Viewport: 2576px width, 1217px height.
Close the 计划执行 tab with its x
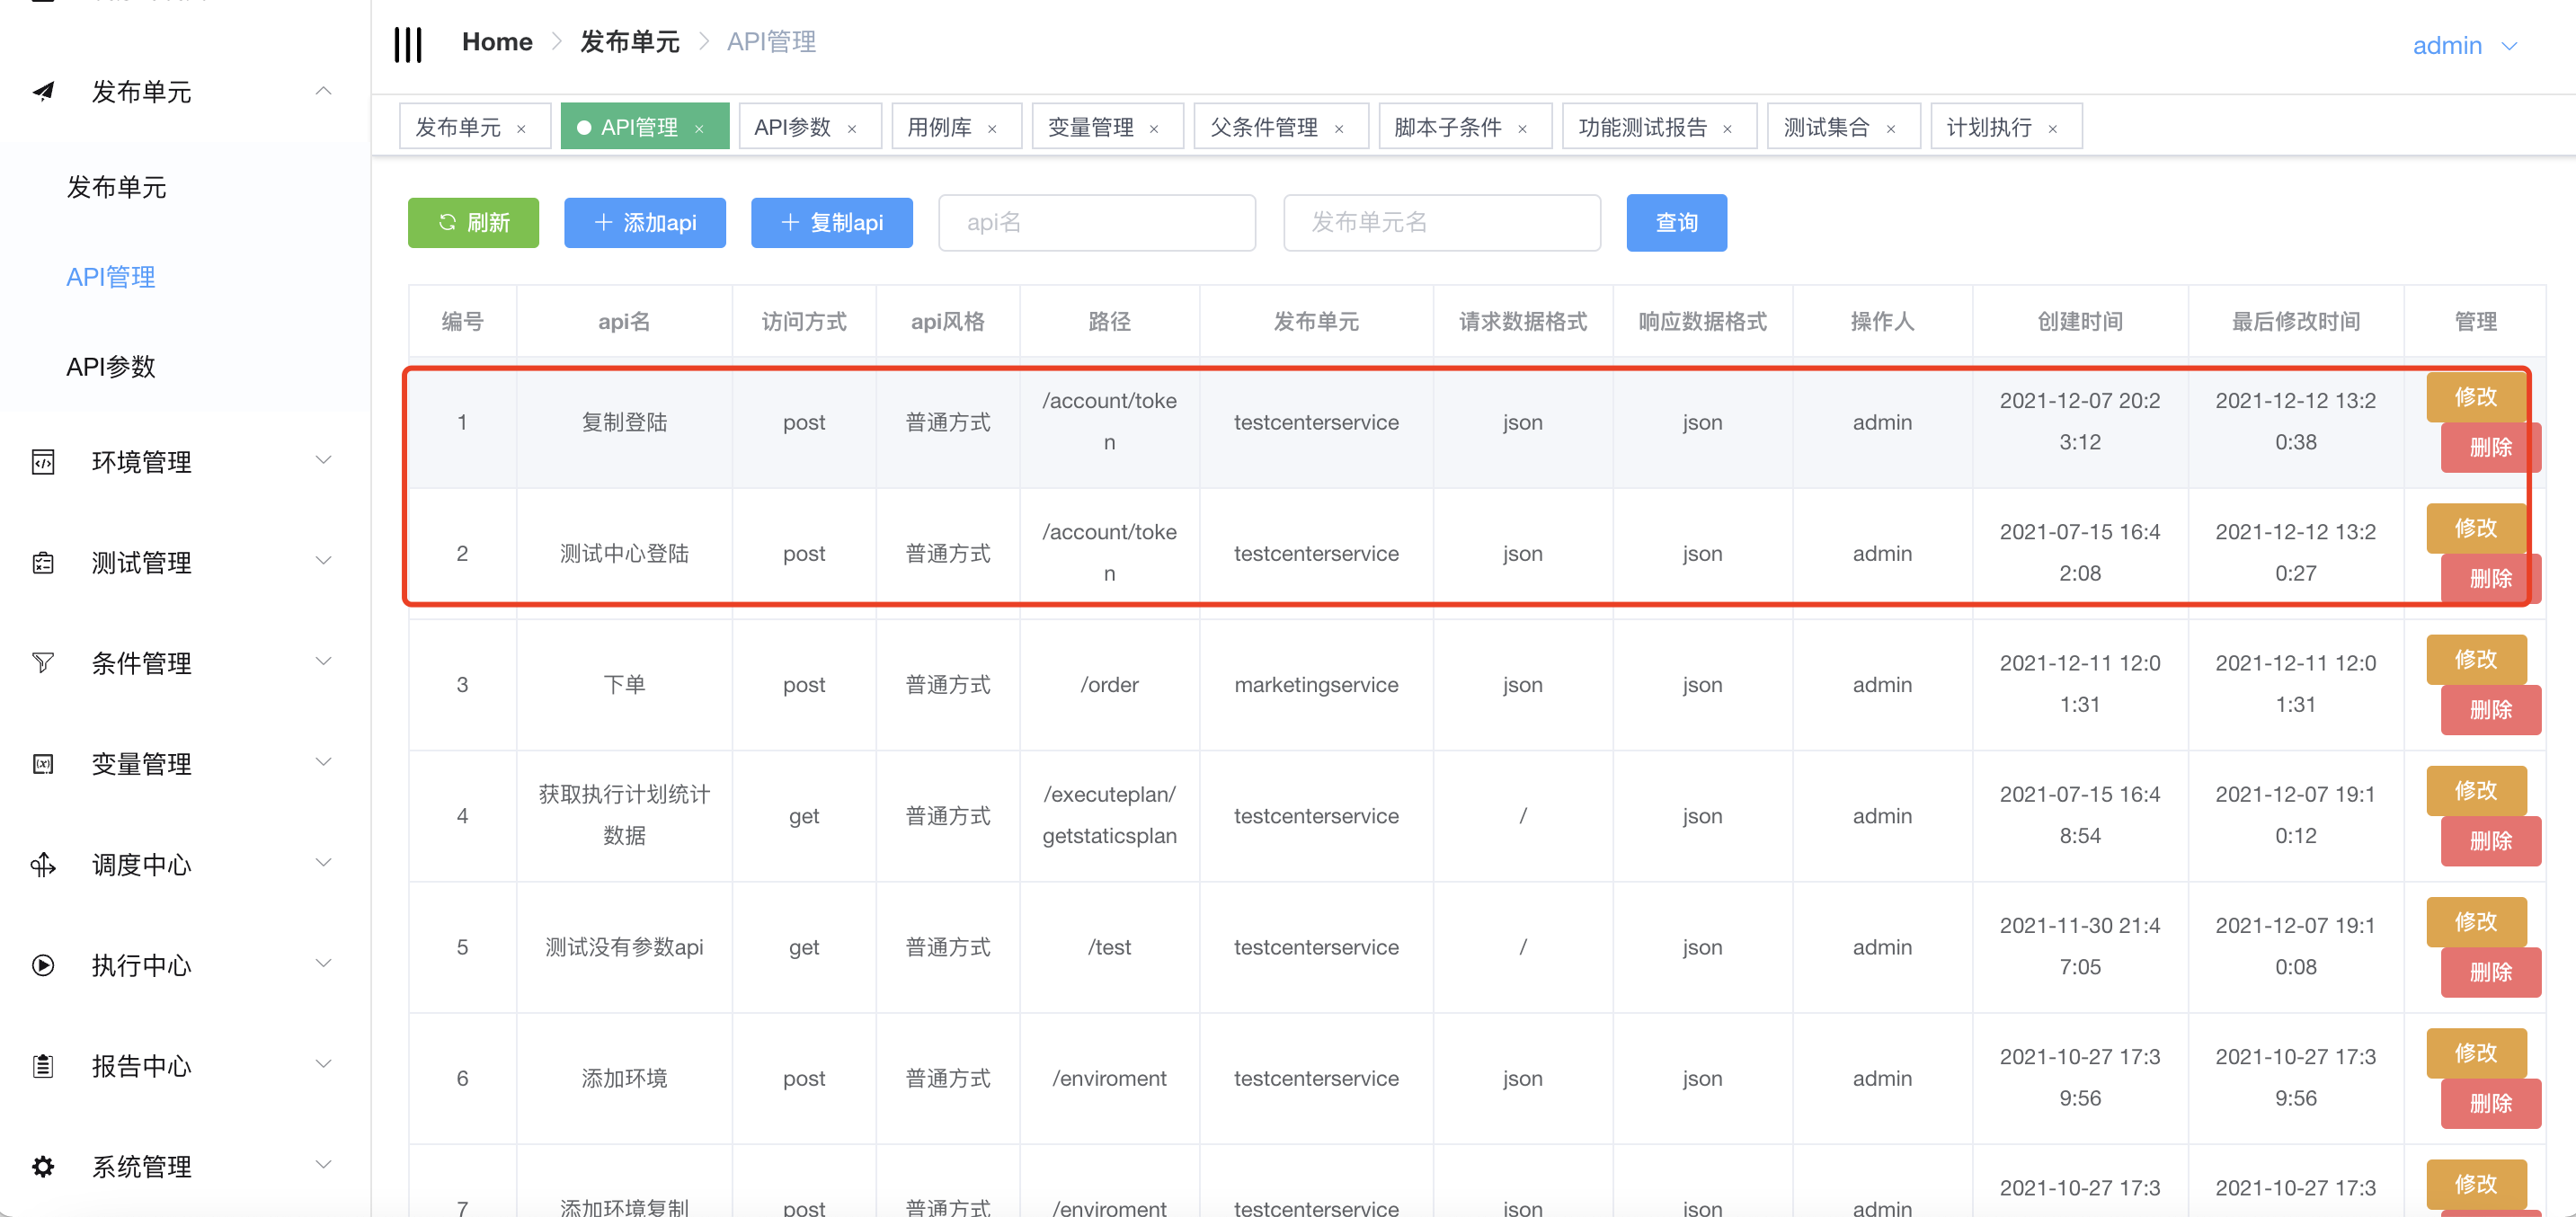[x=2053, y=129]
